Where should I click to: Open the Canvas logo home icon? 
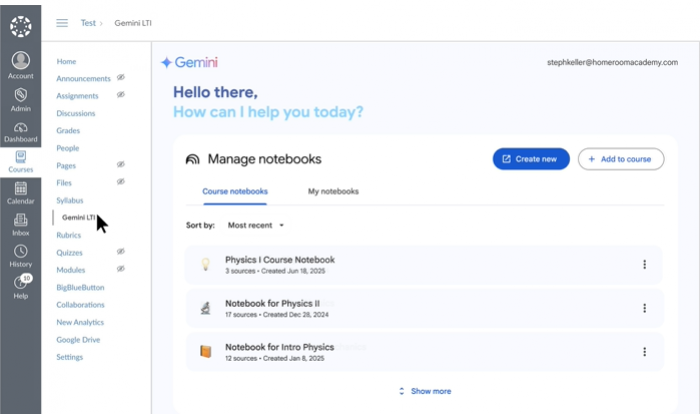pos(21,26)
